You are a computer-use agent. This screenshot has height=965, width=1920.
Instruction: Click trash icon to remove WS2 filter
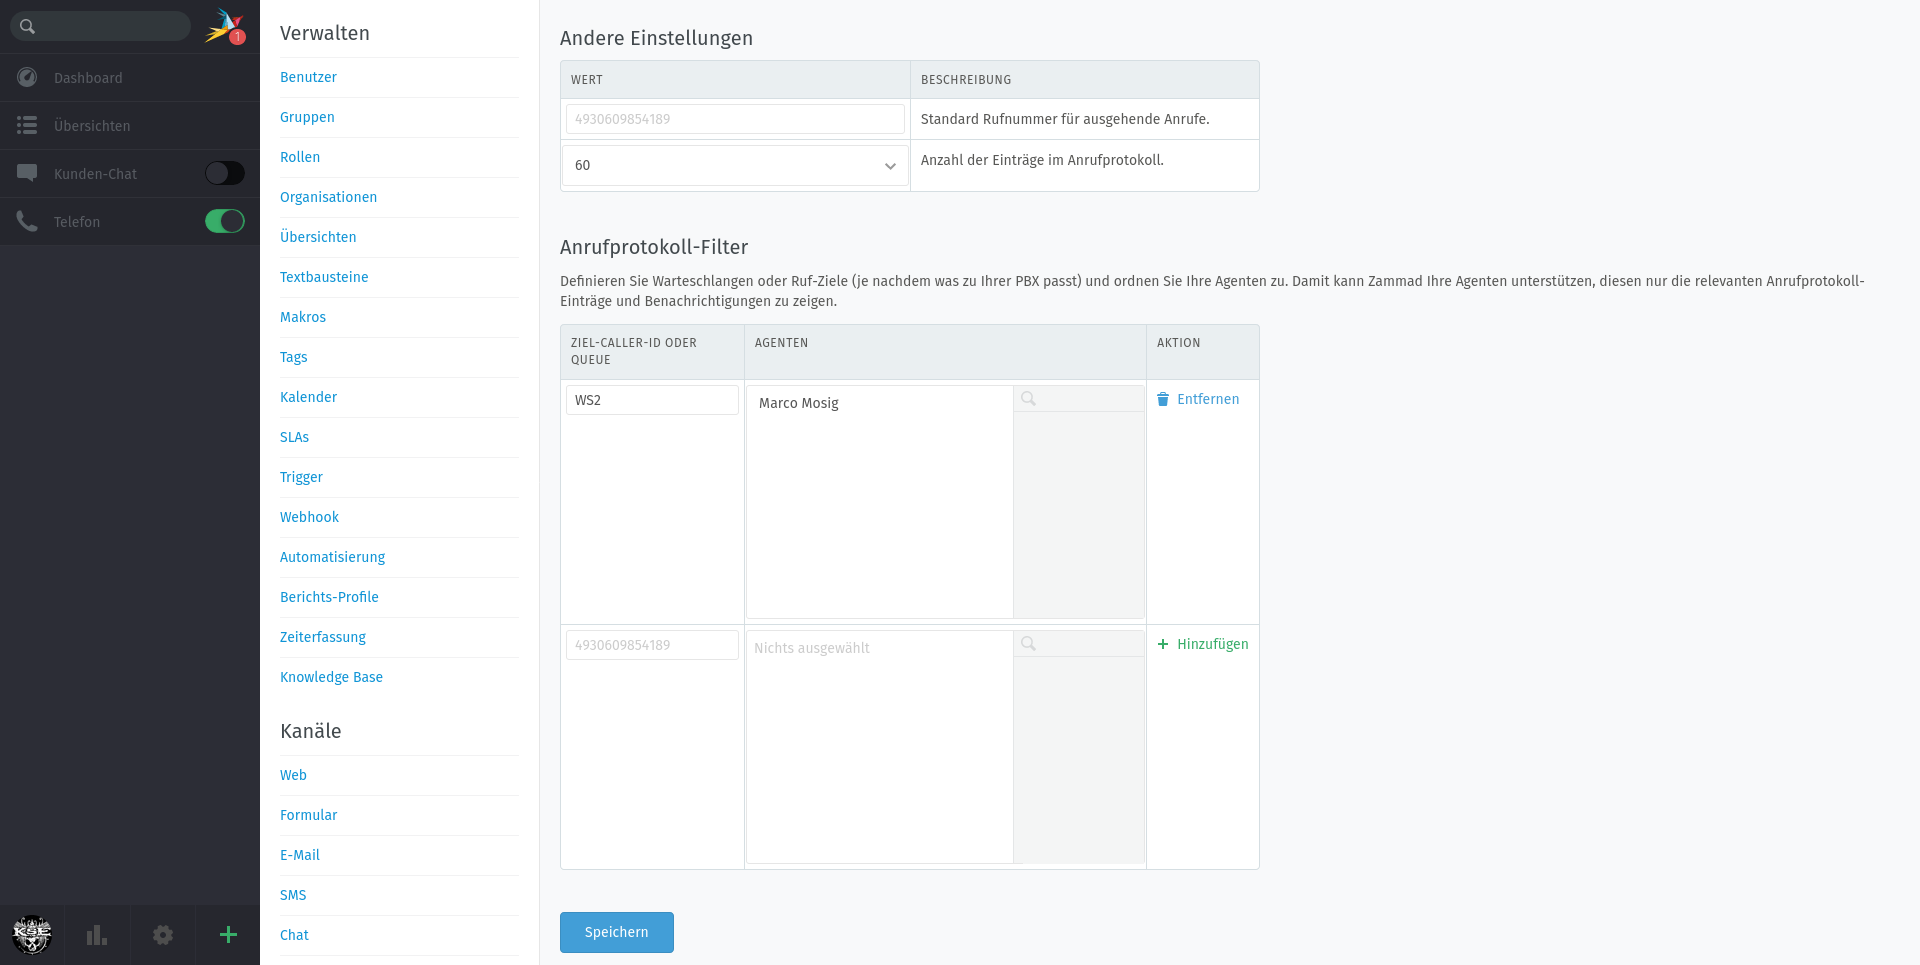pyautogui.click(x=1163, y=400)
